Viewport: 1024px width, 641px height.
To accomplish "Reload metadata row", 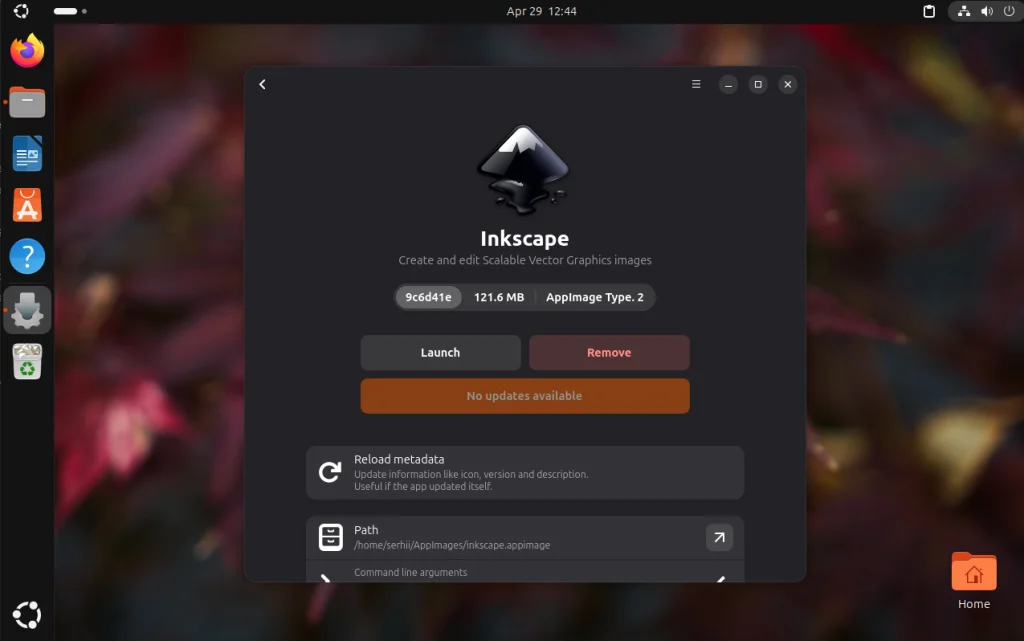I will click(524, 473).
